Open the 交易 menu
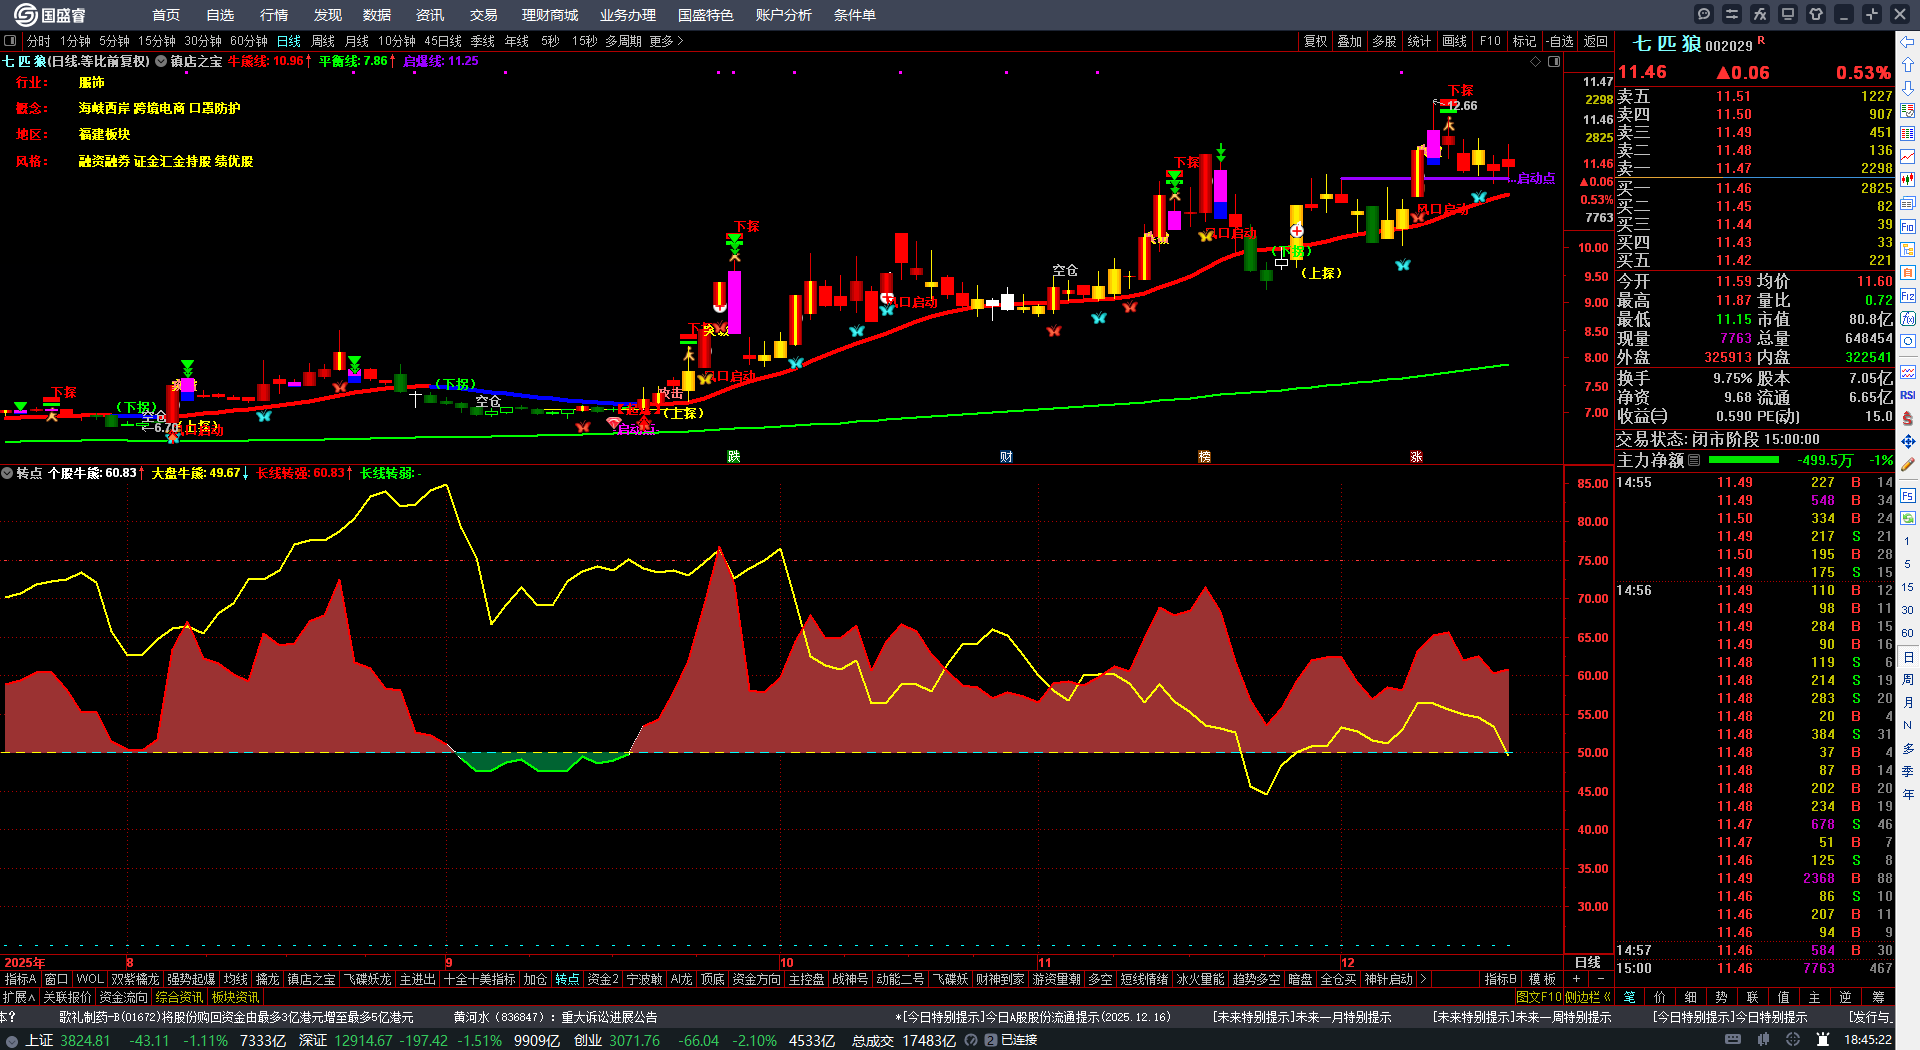Screen dimensions: 1920x1050 pos(484,15)
